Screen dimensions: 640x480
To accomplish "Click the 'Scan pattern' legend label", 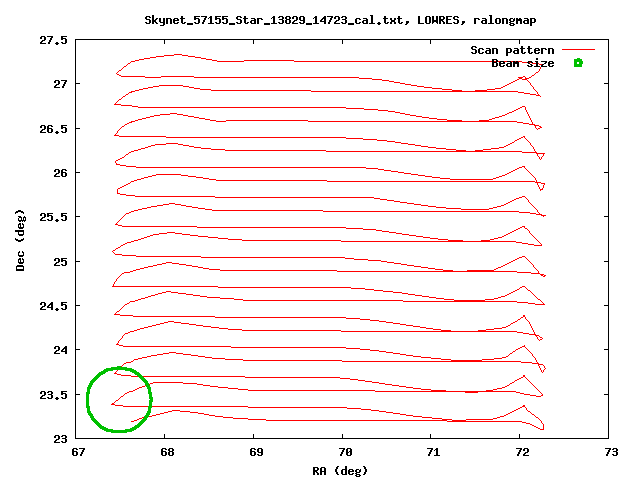I will [x=512, y=50].
